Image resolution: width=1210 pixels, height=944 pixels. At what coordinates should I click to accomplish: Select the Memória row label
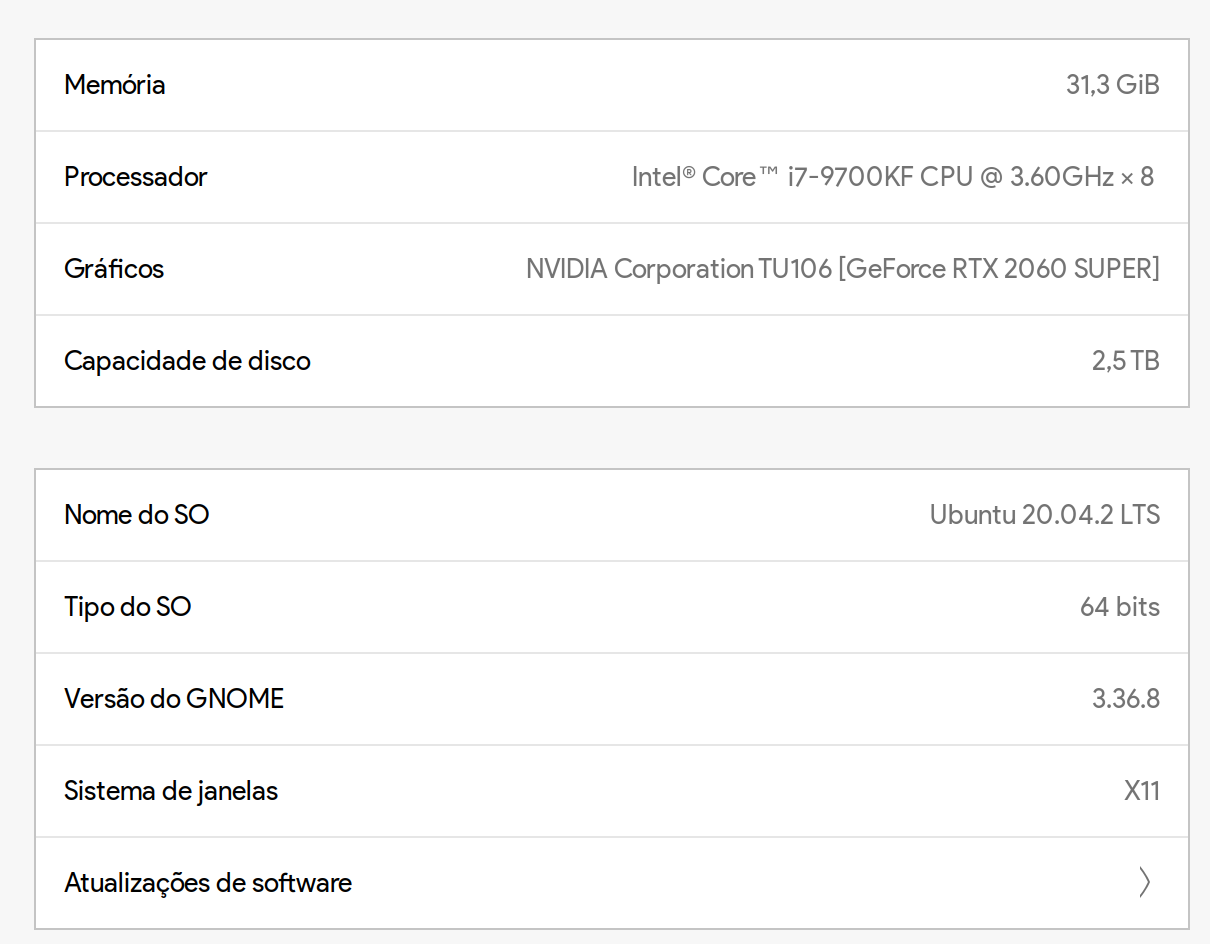(115, 85)
